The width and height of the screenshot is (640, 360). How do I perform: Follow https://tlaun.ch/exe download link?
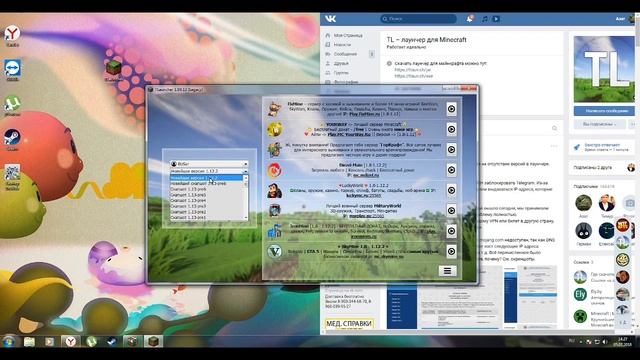pos(413,76)
